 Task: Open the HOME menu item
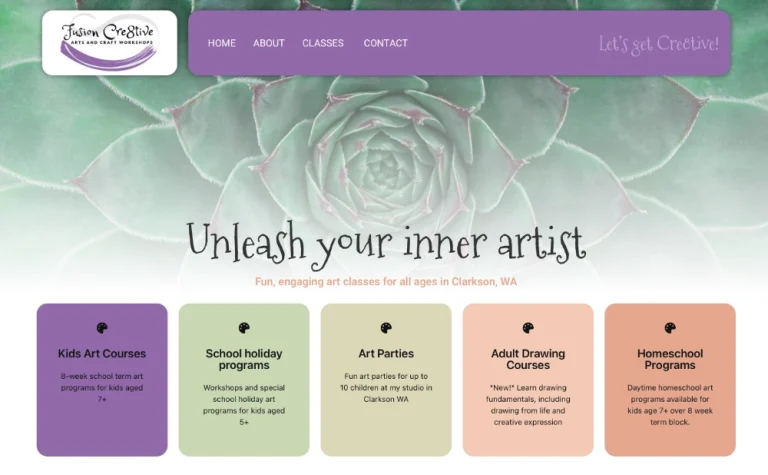(x=222, y=43)
